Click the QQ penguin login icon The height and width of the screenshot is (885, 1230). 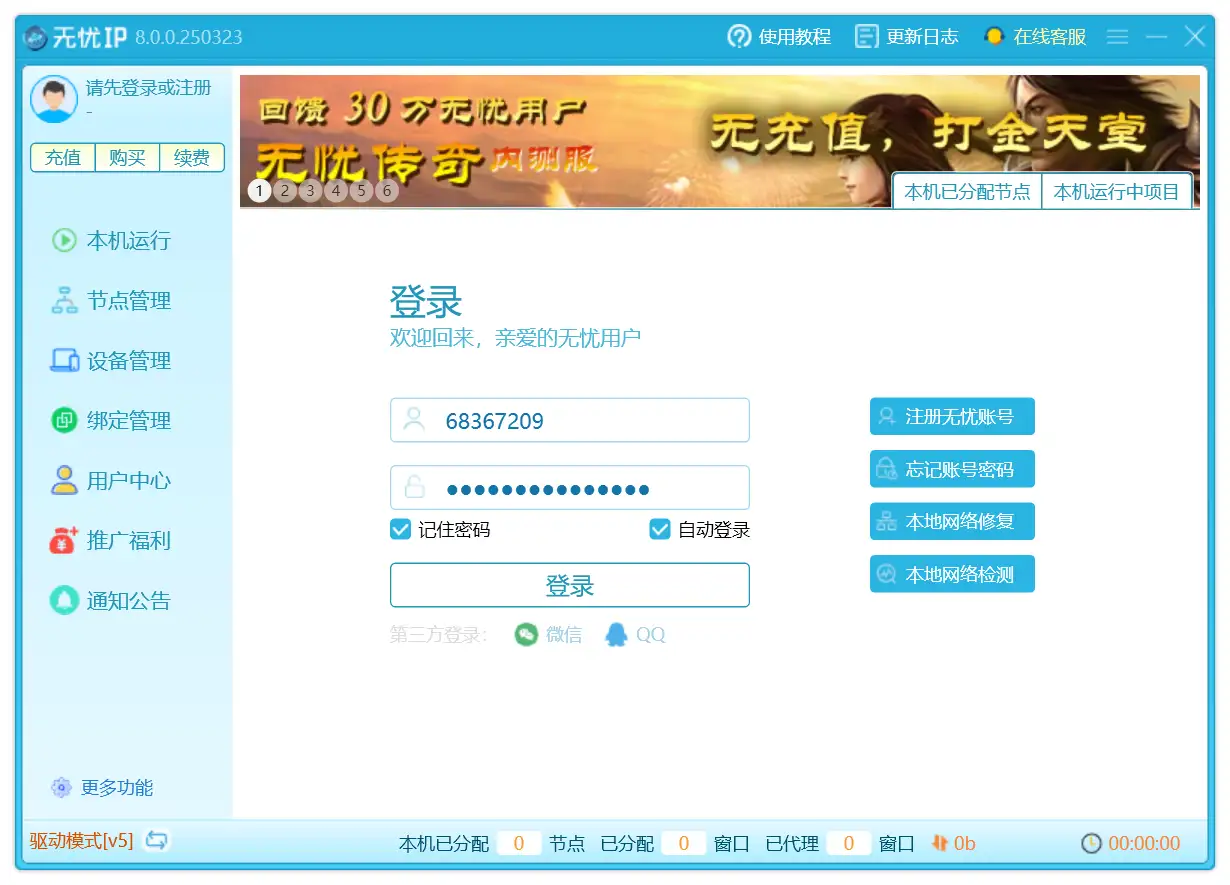point(616,635)
